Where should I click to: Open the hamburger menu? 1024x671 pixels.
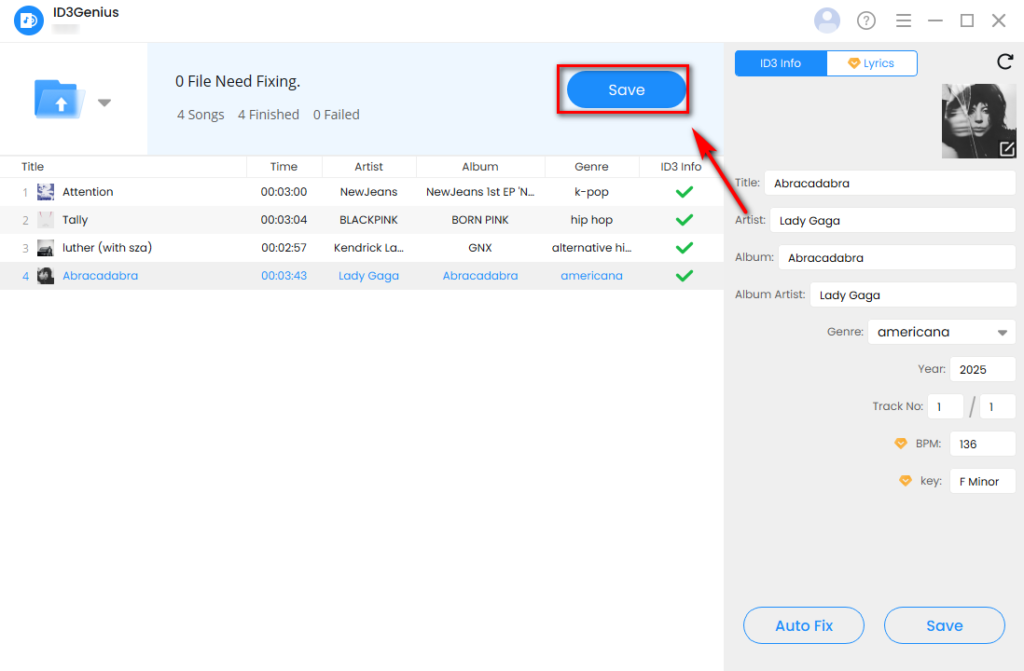click(x=902, y=19)
